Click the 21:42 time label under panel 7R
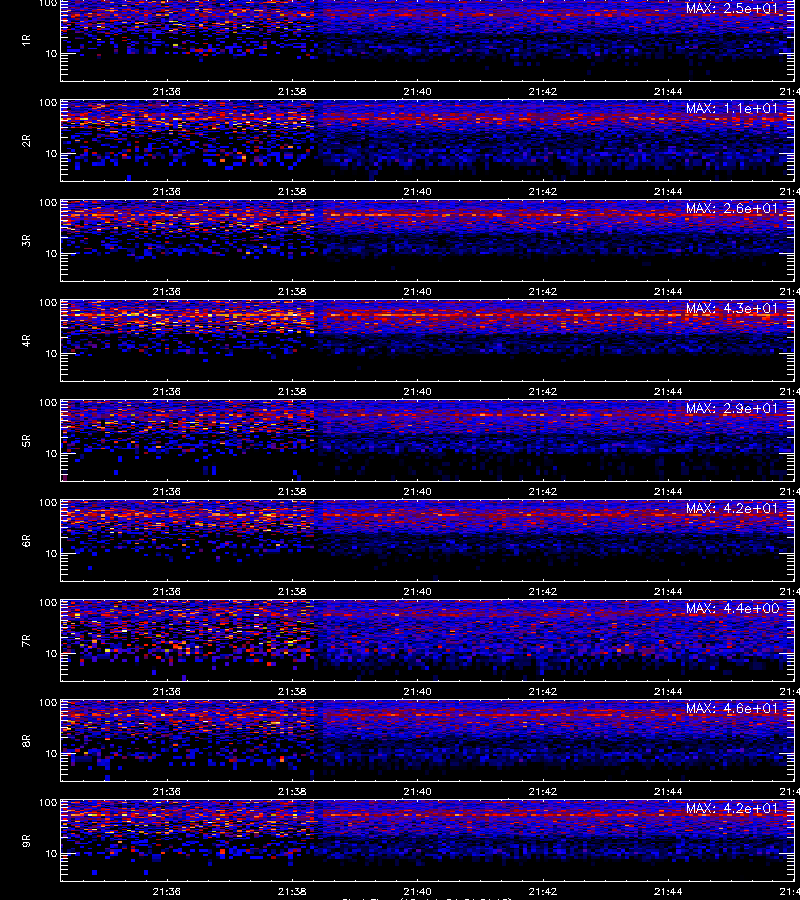Image resolution: width=800 pixels, height=900 pixels. 542,692
